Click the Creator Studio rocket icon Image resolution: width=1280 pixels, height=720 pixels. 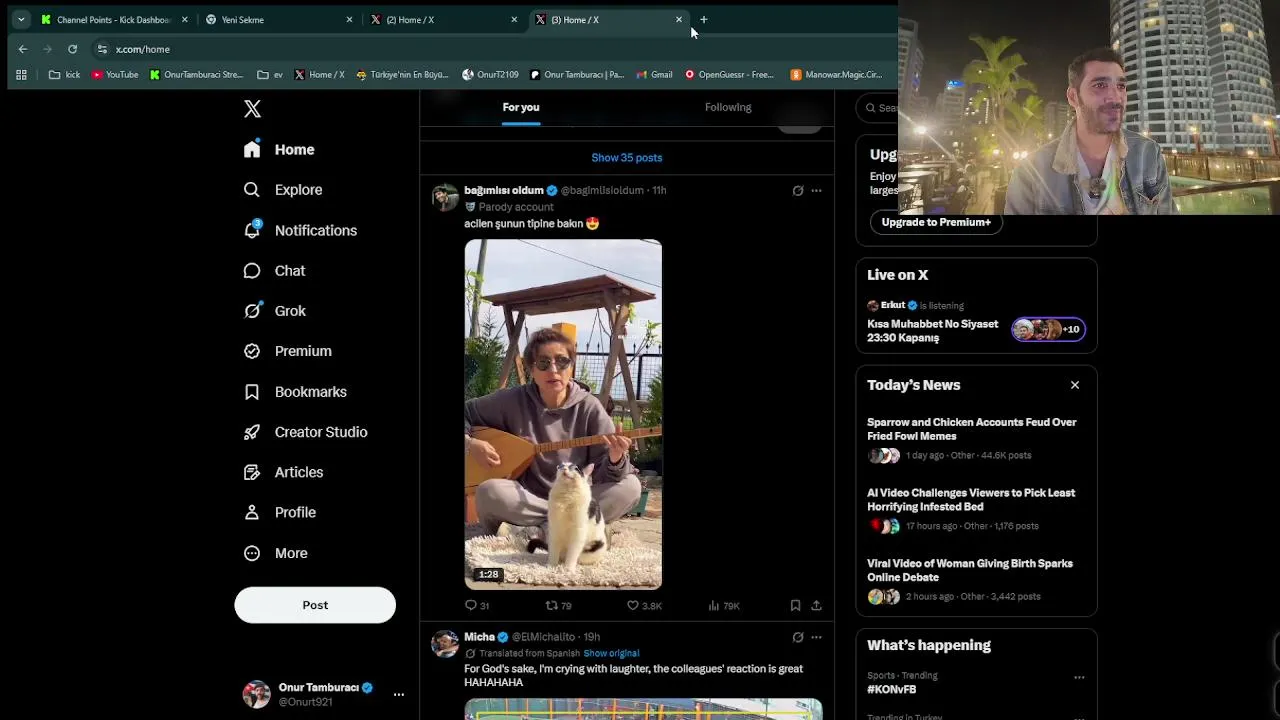click(x=252, y=432)
